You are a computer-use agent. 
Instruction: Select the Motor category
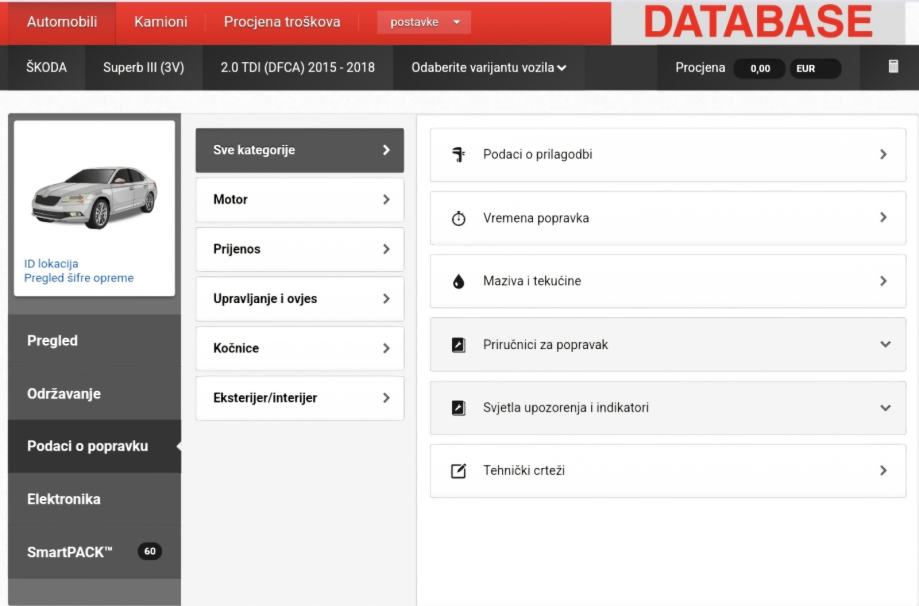[x=299, y=200]
